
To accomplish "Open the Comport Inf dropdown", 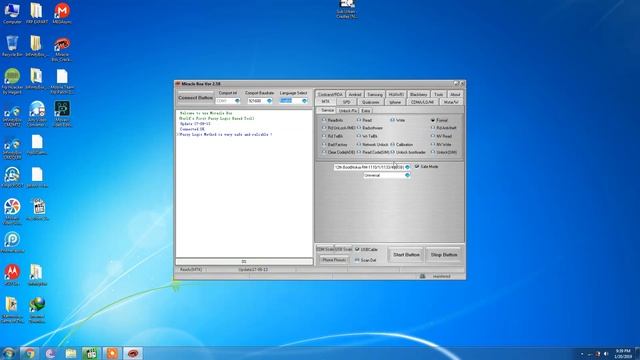I will point(237,101).
